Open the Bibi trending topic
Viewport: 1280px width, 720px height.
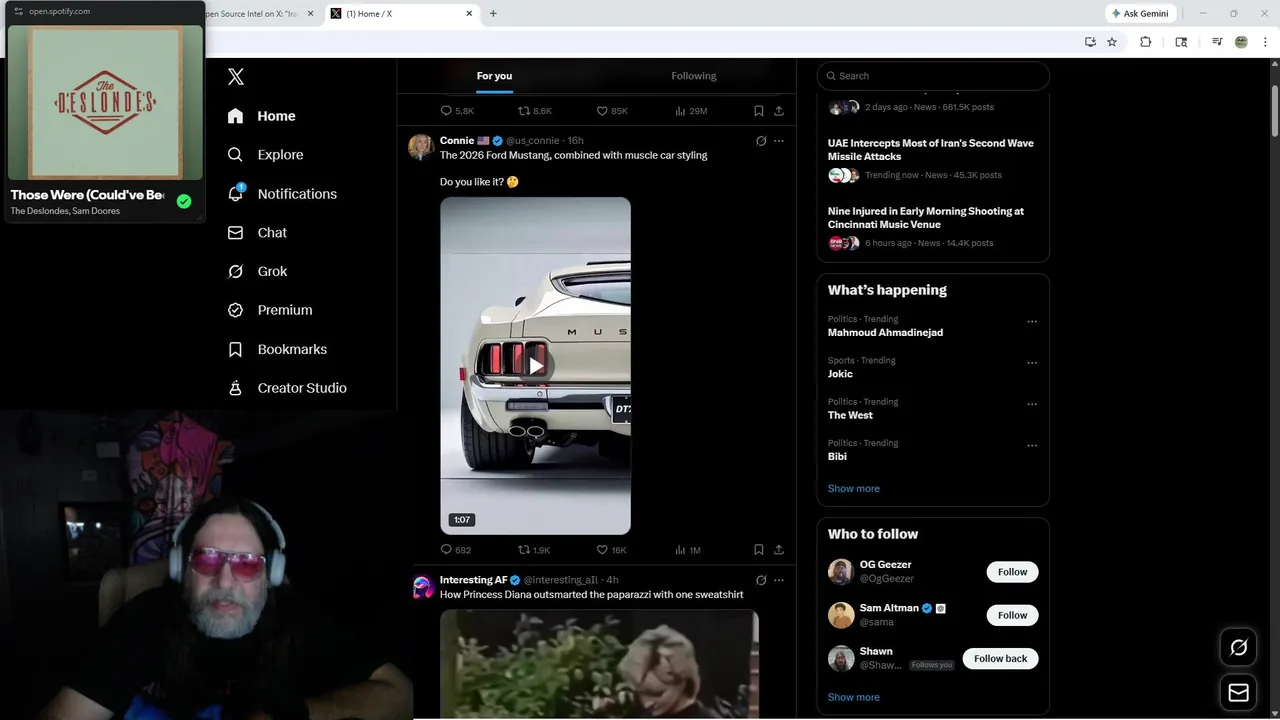[x=837, y=456]
